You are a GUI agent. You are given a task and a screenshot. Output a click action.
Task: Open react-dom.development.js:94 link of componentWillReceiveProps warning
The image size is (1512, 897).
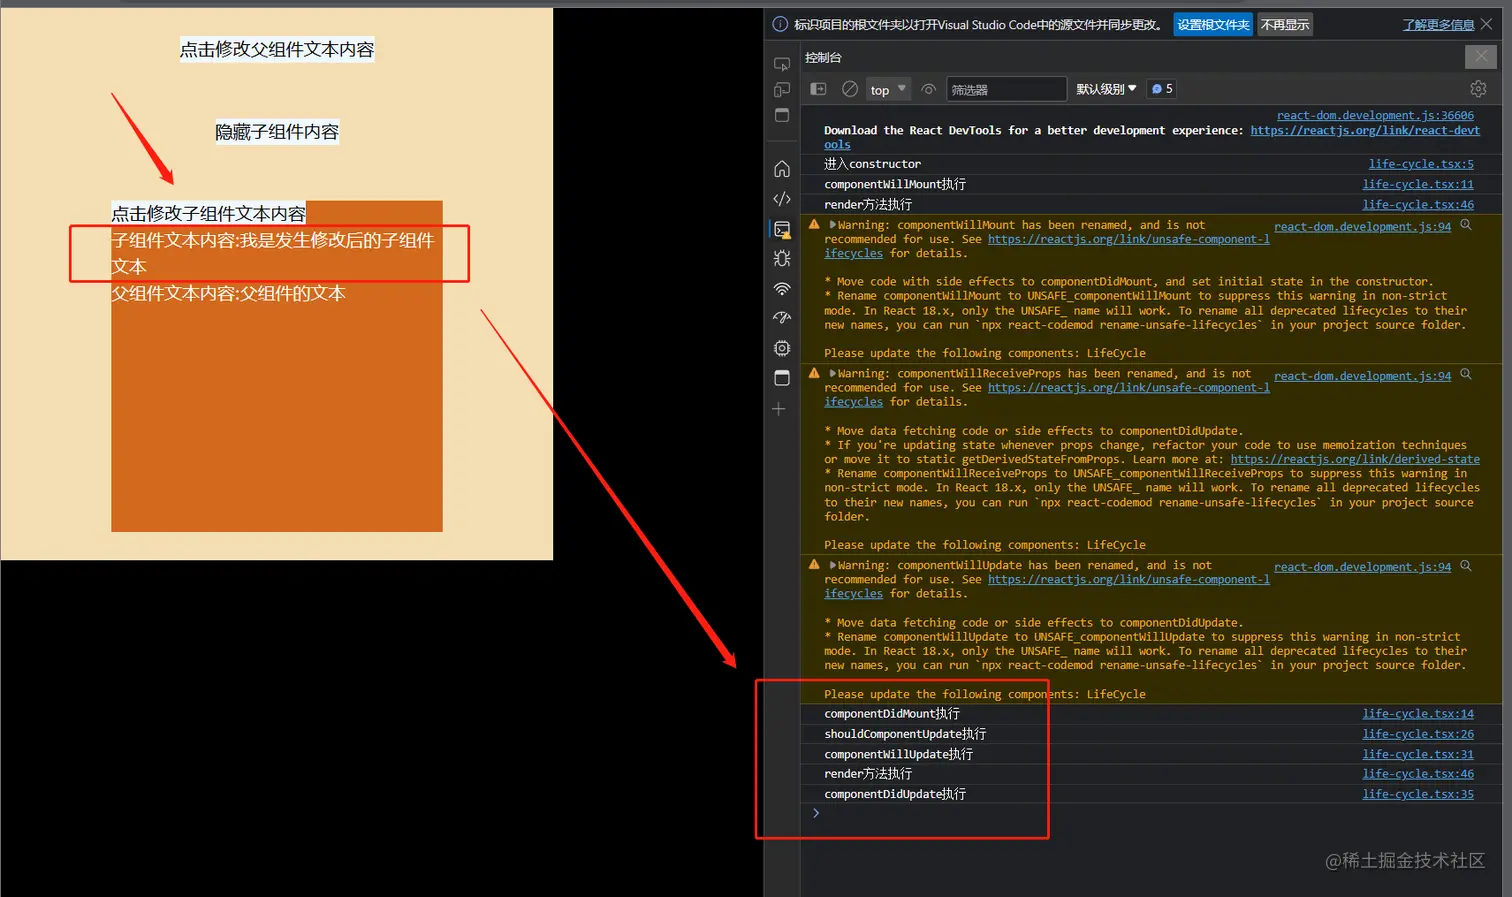click(x=1362, y=376)
